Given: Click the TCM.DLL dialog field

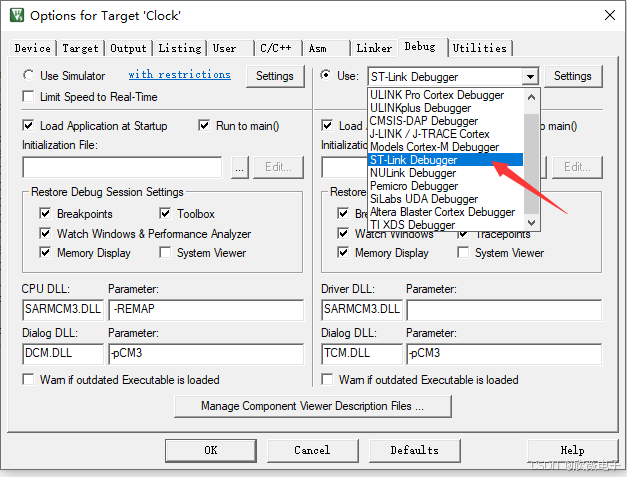Looking at the screenshot, I should point(362,353).
